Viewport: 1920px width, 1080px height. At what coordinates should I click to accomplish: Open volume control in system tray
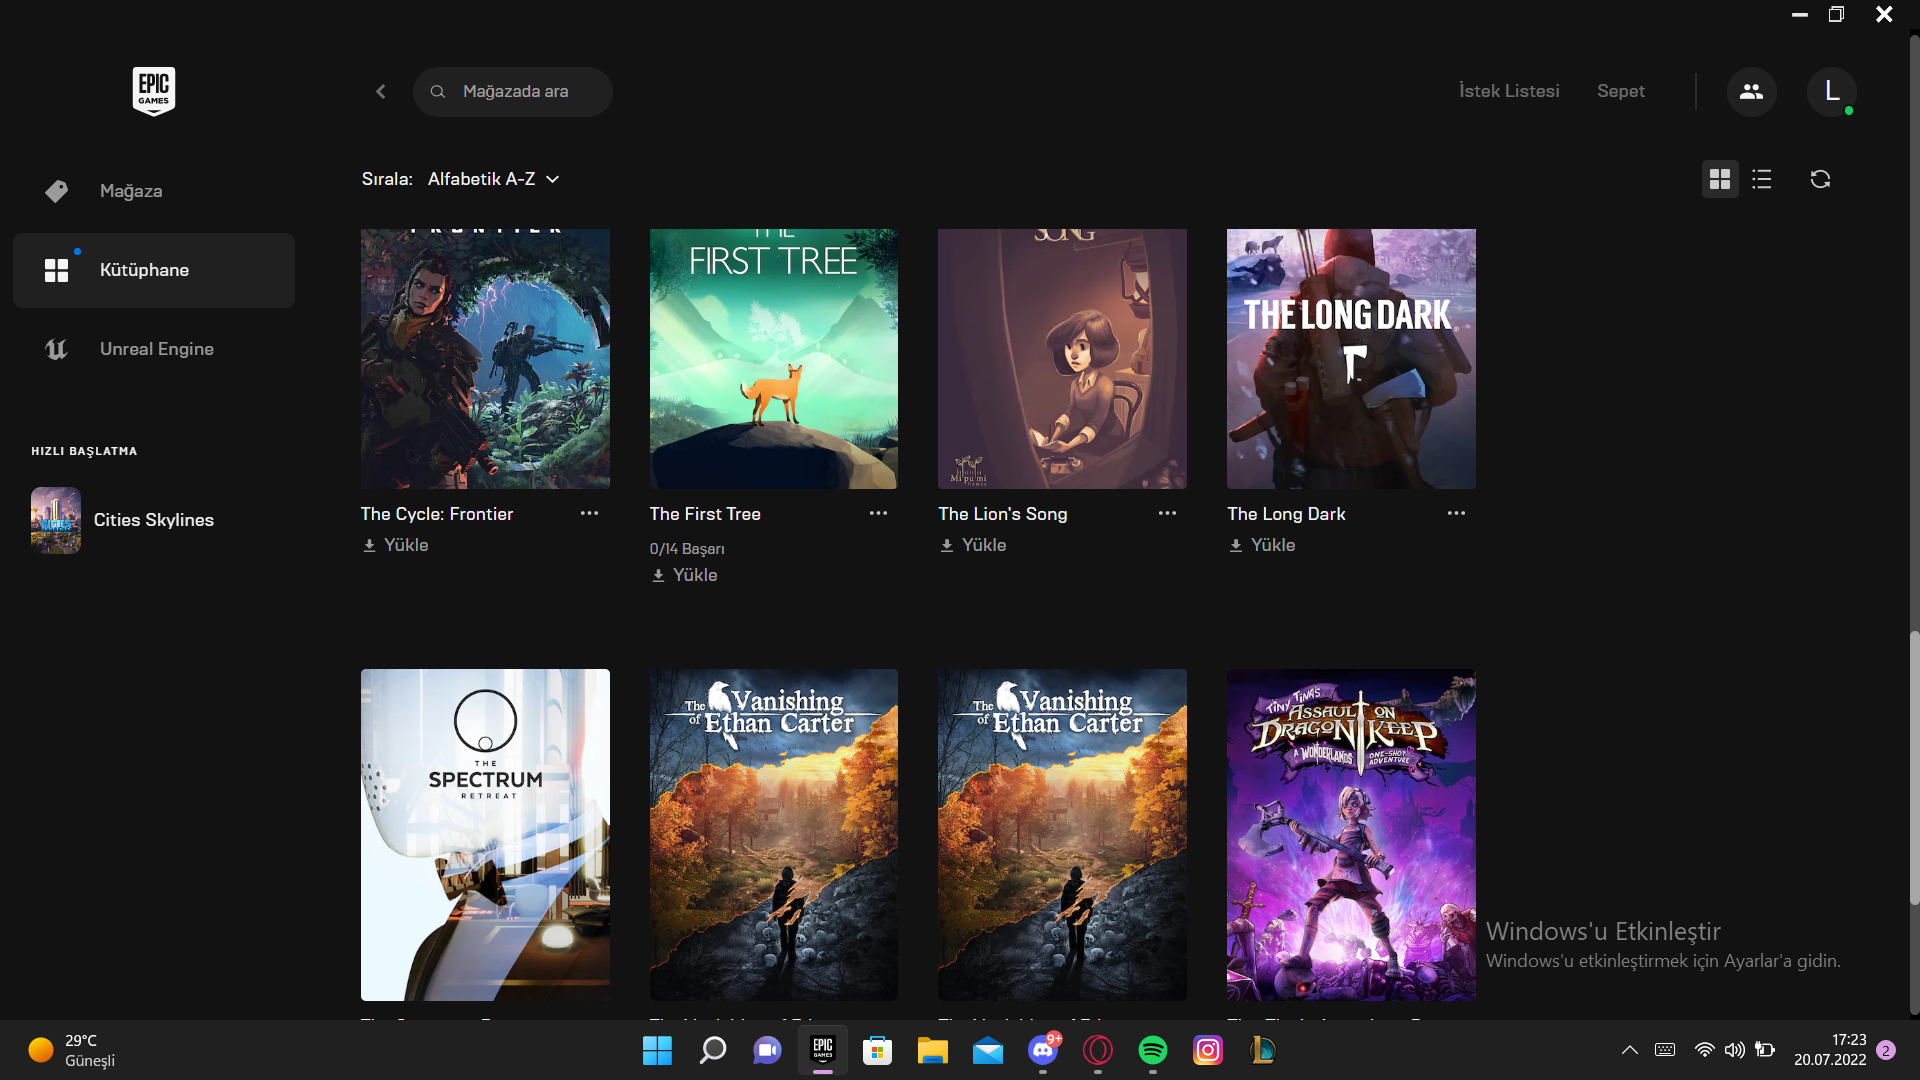[x=1734, y=1050]
